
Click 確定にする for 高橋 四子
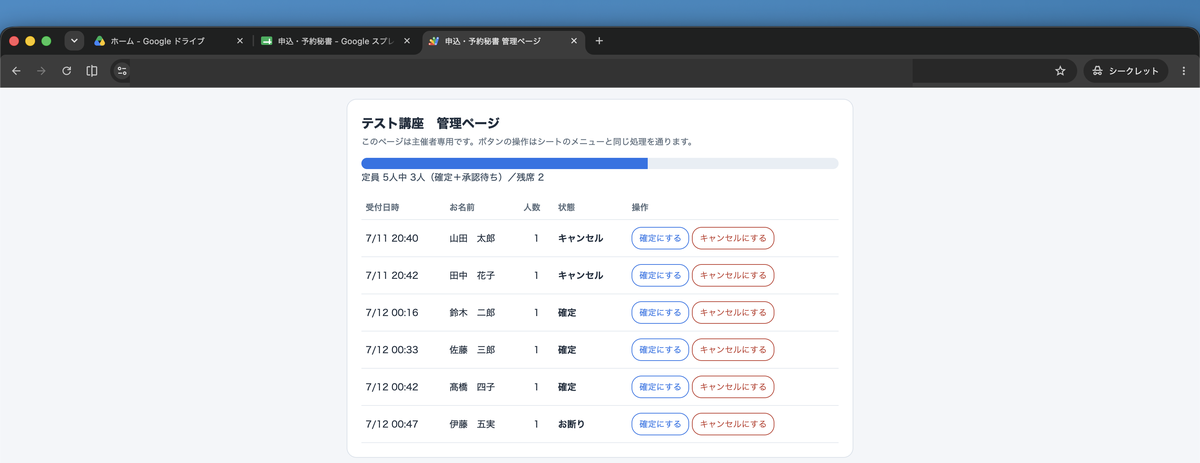(660, 386)
